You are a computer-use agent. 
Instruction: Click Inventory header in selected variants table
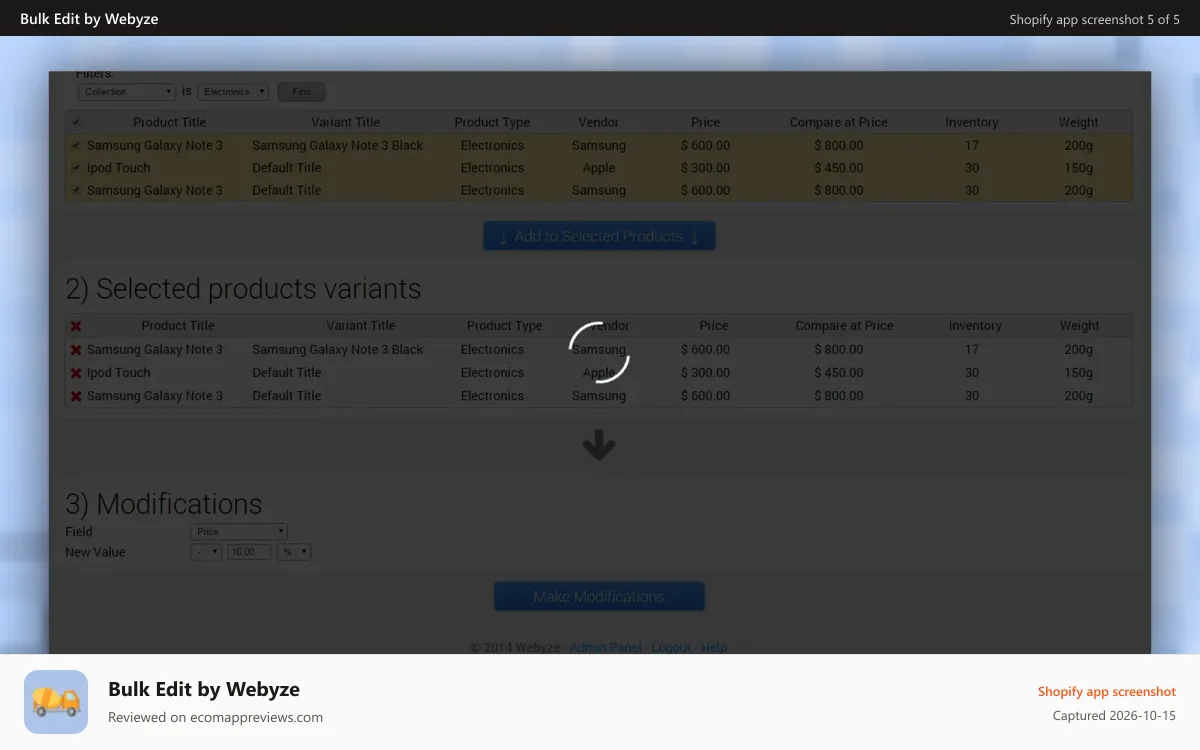(975, 326)
